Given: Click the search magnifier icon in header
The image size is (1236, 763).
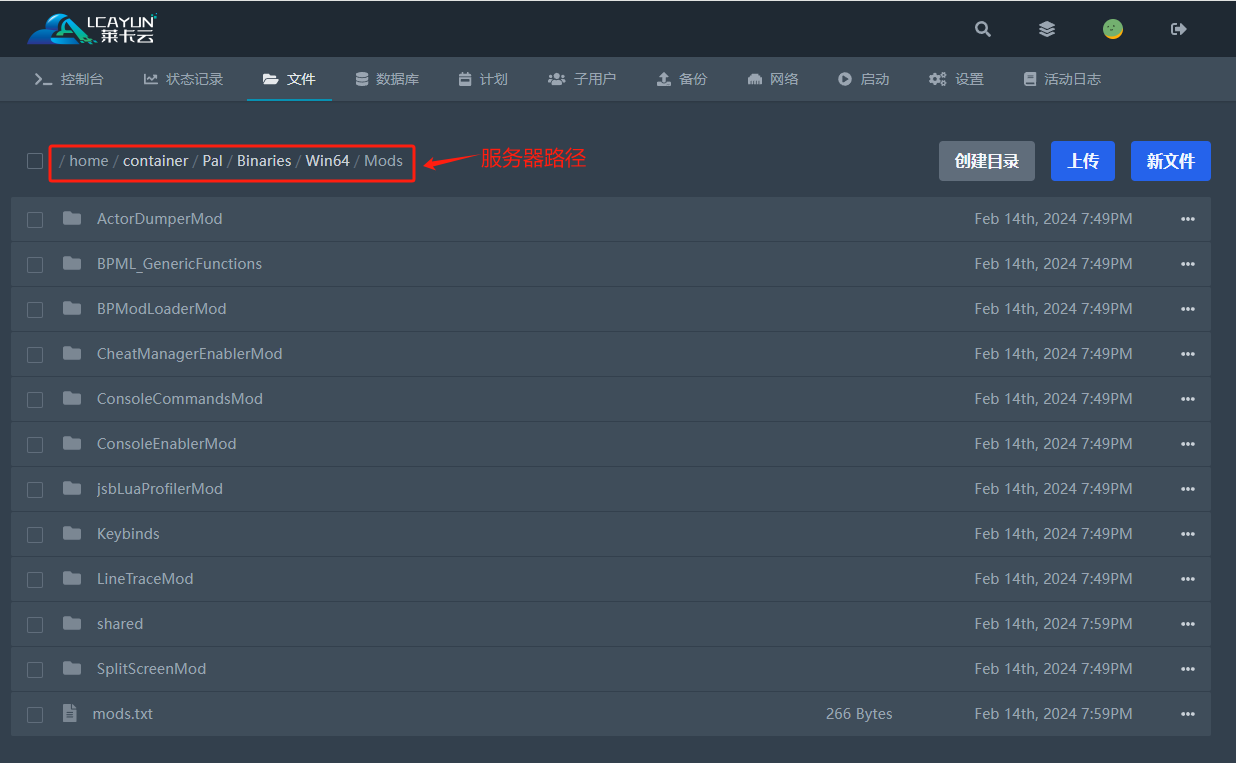Looking at the screenshot, I should [x=983, y=29].
